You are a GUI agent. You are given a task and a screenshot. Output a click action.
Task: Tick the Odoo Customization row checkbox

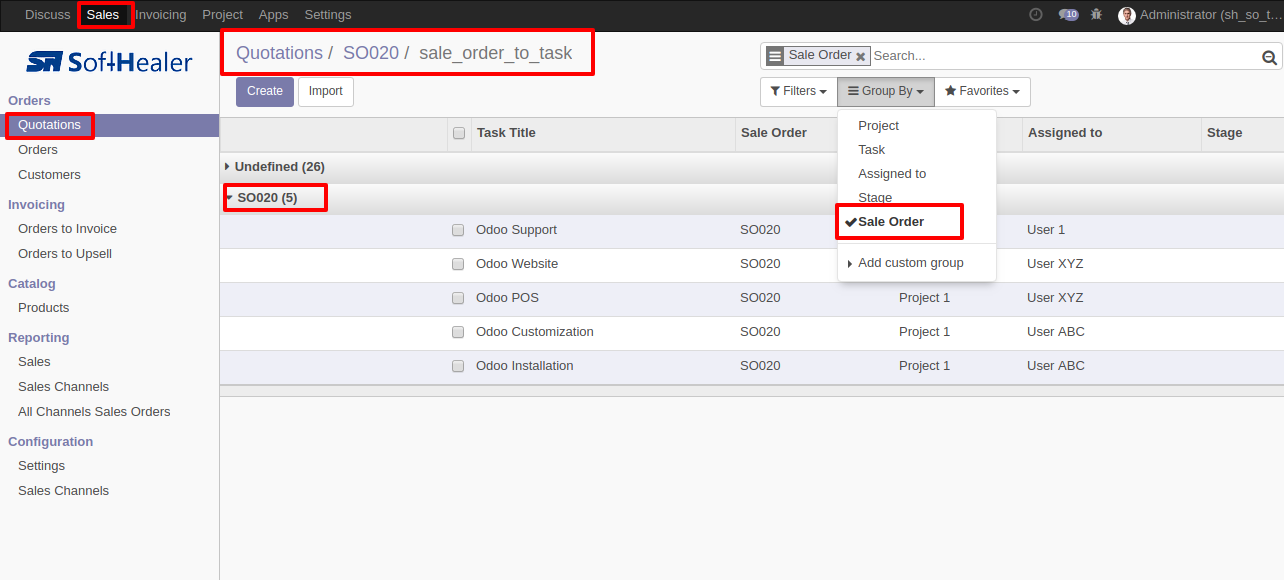[458, 332]
